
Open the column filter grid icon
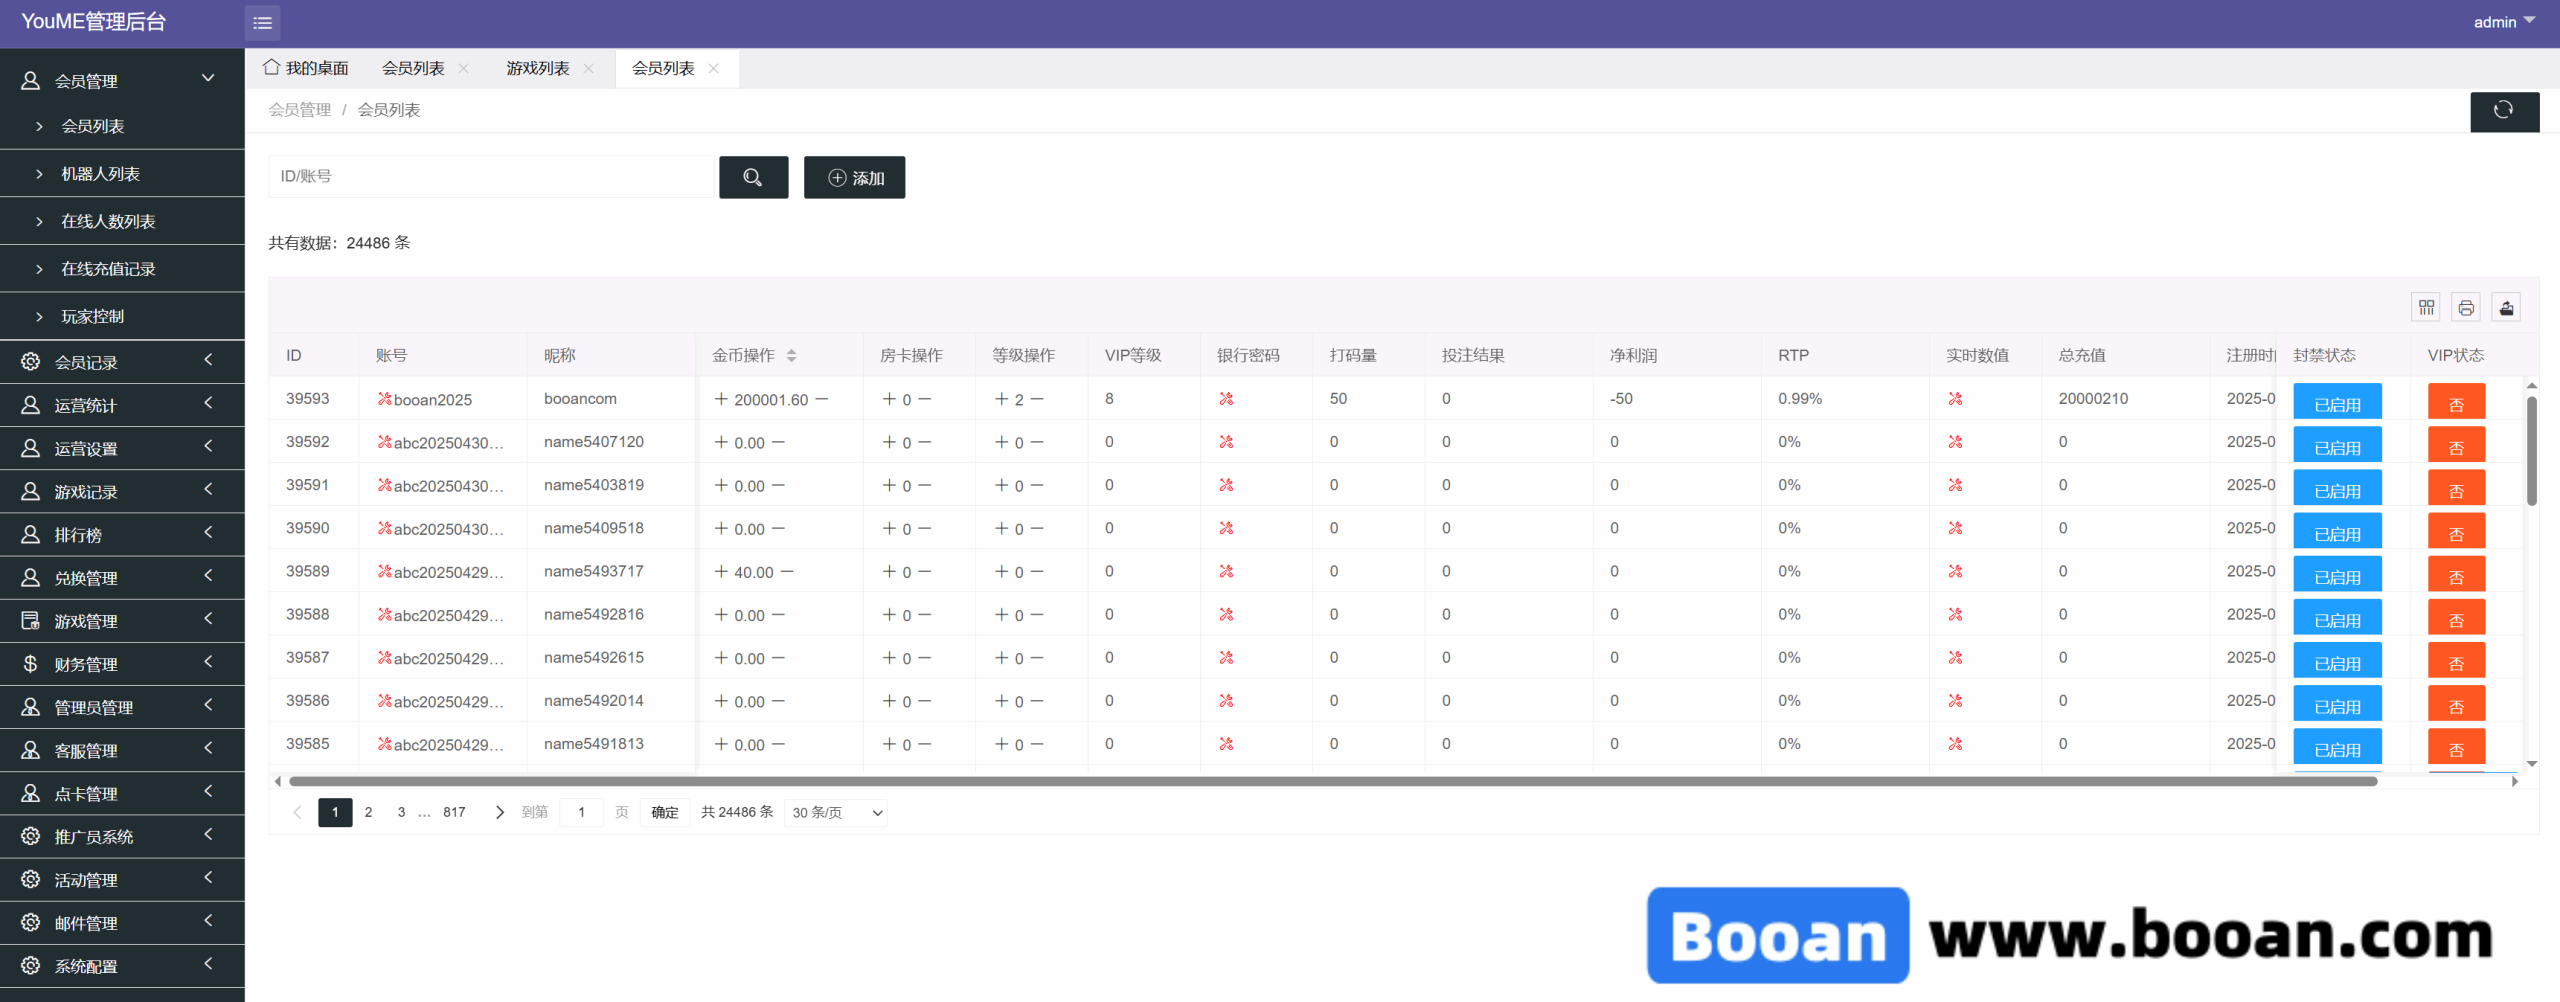pos(2426,308)
